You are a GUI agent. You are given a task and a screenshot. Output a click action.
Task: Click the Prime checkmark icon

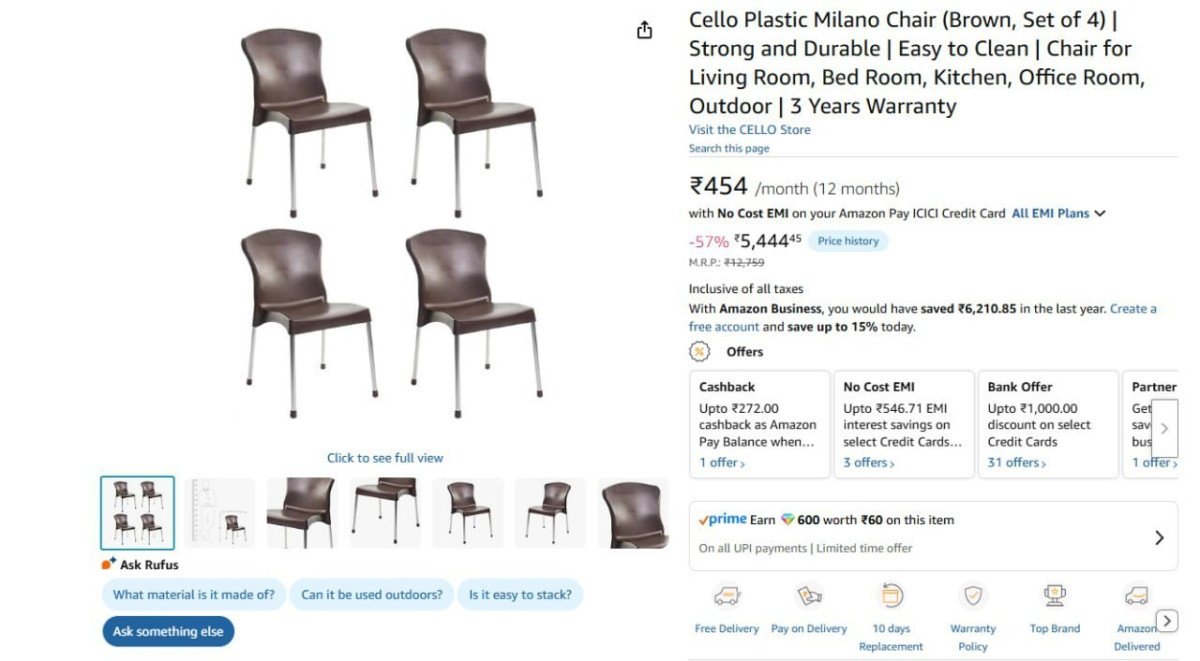(x=704, y=519)
